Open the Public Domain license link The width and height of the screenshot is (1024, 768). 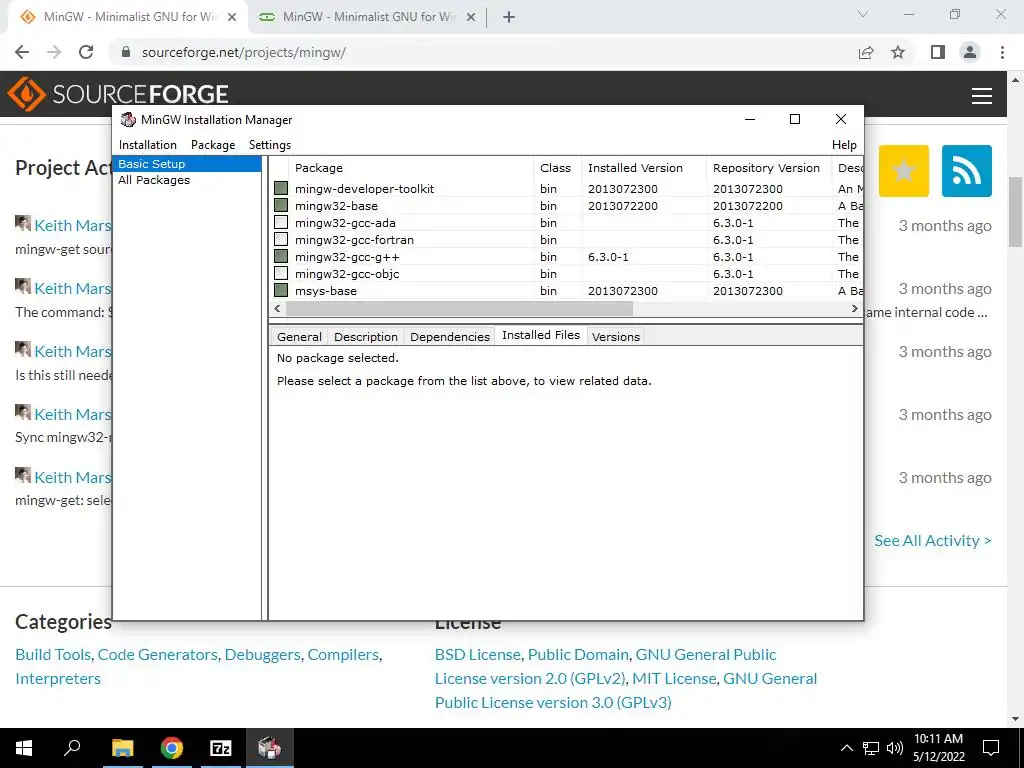pos(578,654)
